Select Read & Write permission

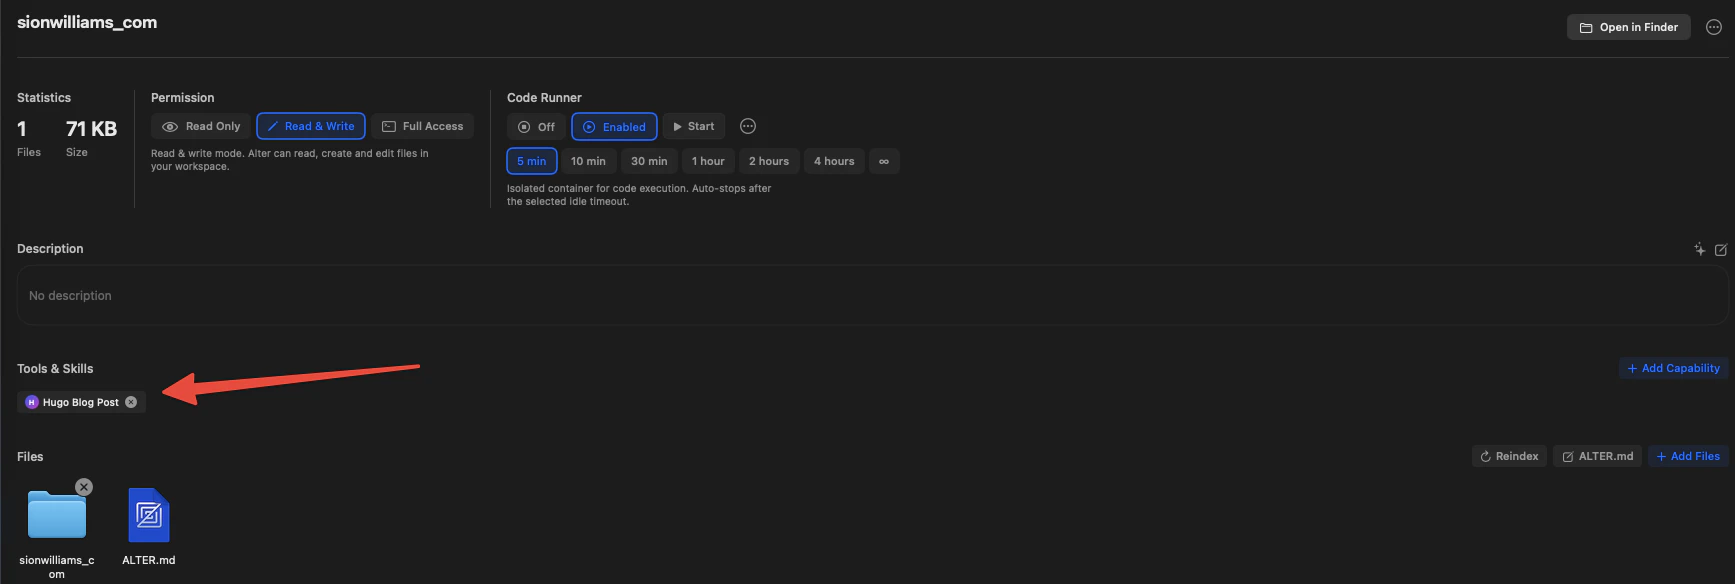point(311,126)
